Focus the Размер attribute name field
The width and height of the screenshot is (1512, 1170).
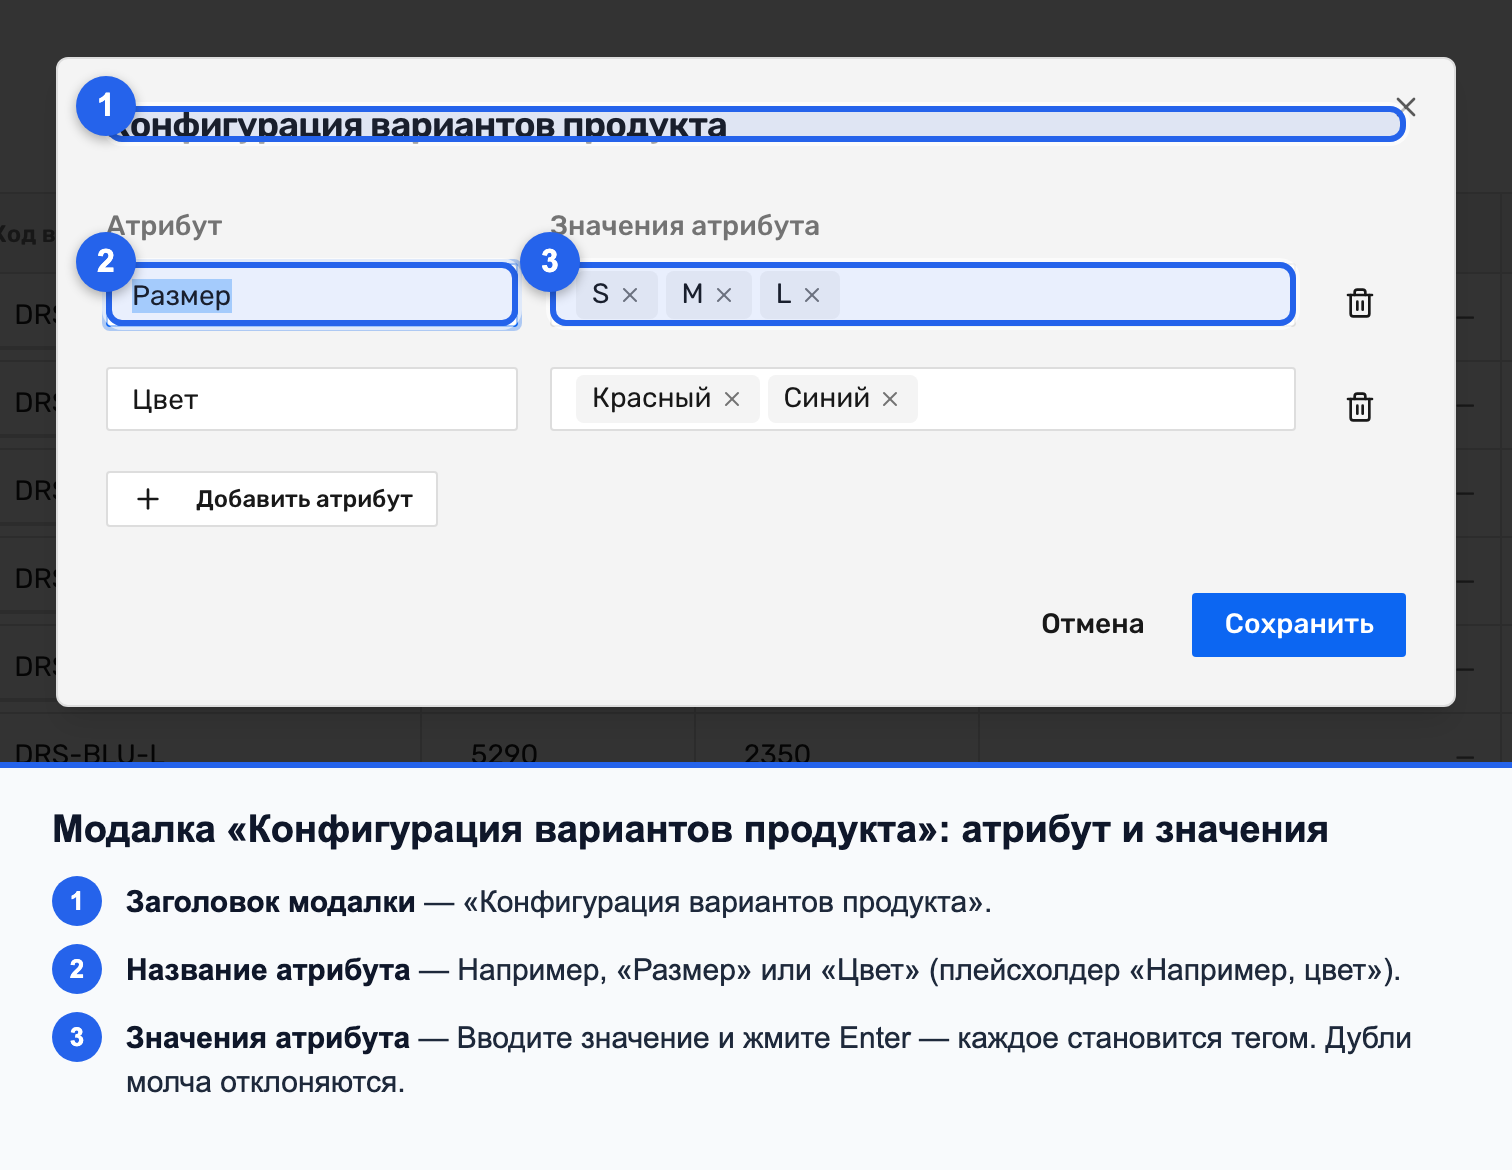312,295
